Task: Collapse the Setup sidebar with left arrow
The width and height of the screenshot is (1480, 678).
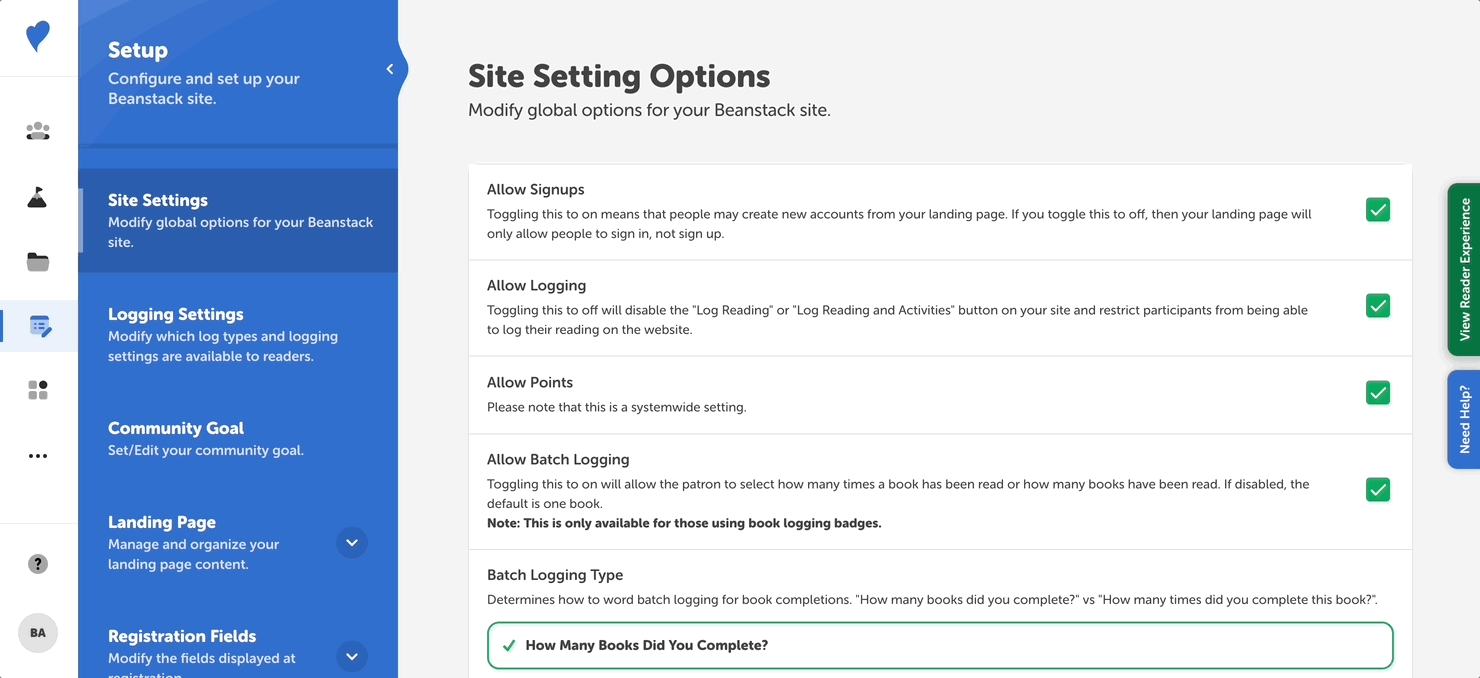Action: [389, 68]
